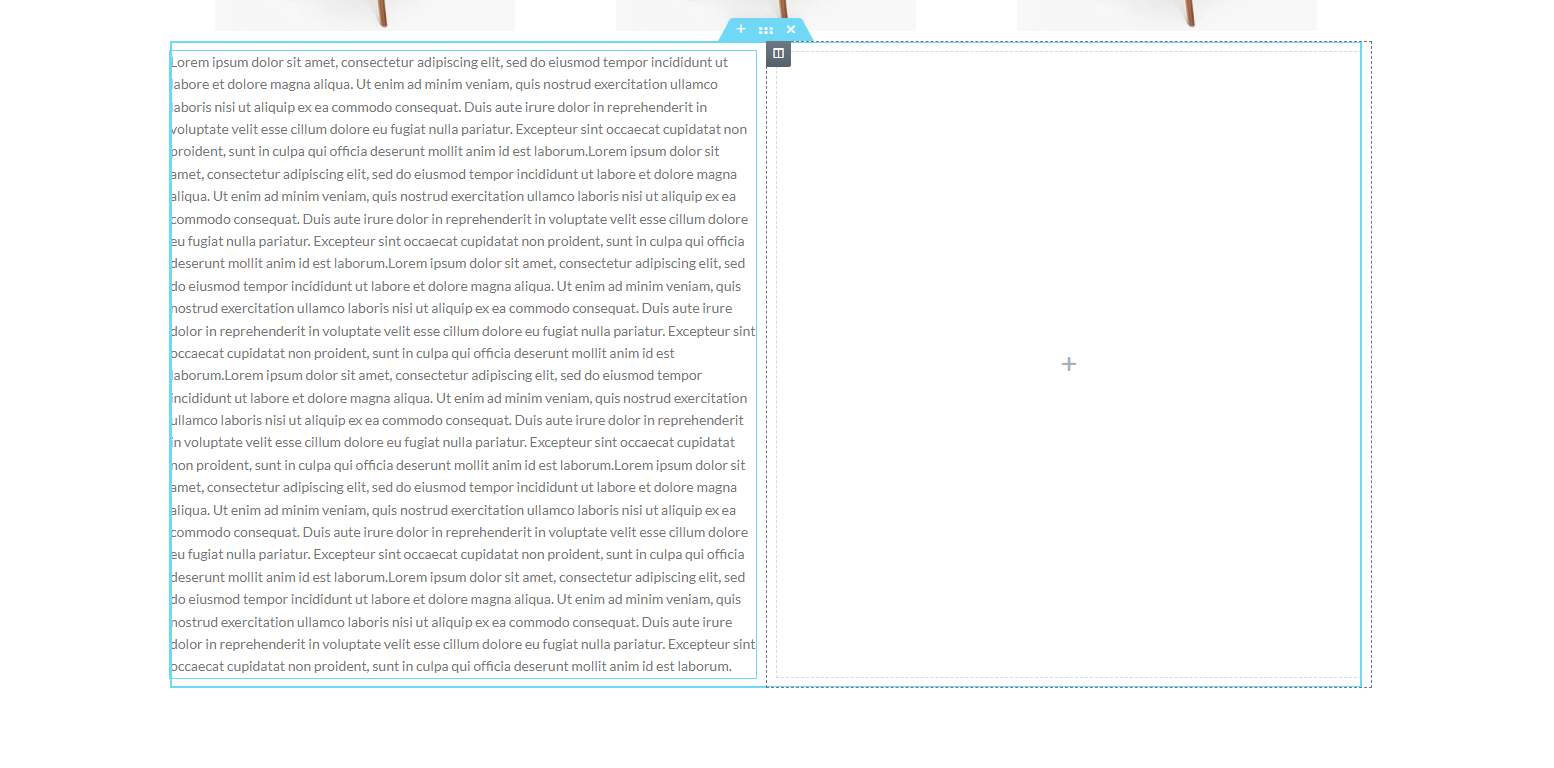Add a widget in the empty column

click(1069, 364)
